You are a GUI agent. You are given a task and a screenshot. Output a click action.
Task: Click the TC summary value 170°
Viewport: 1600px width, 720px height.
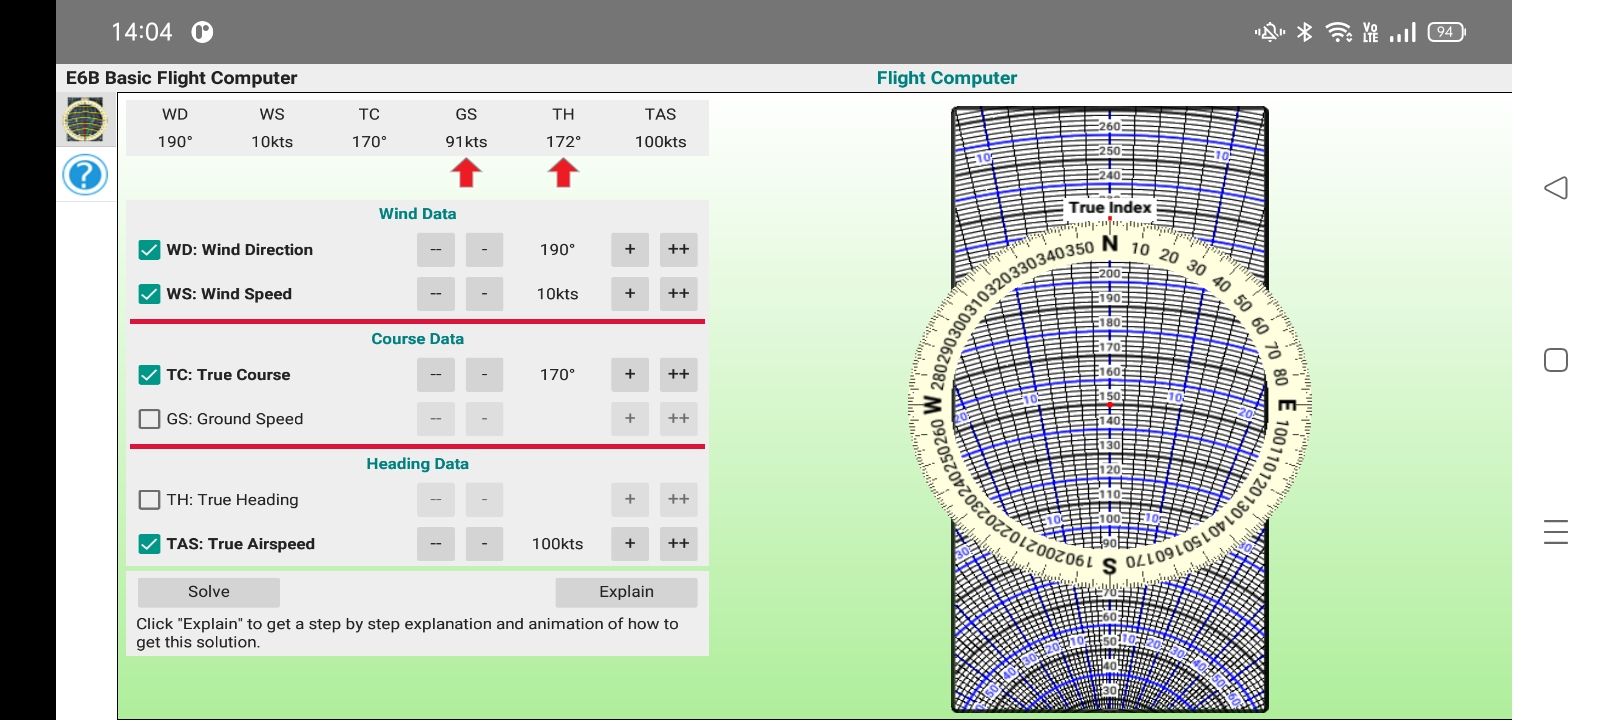tap(369, 142)
